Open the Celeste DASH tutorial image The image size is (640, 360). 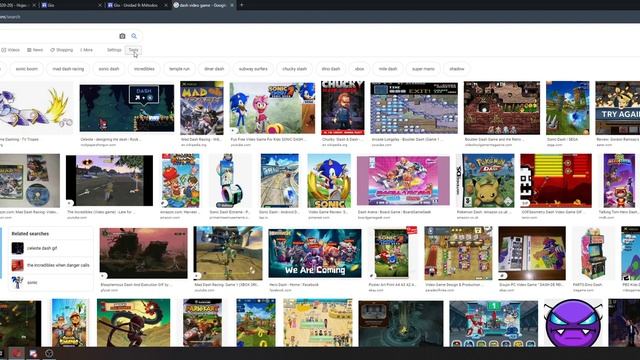(x=127, y=108)
